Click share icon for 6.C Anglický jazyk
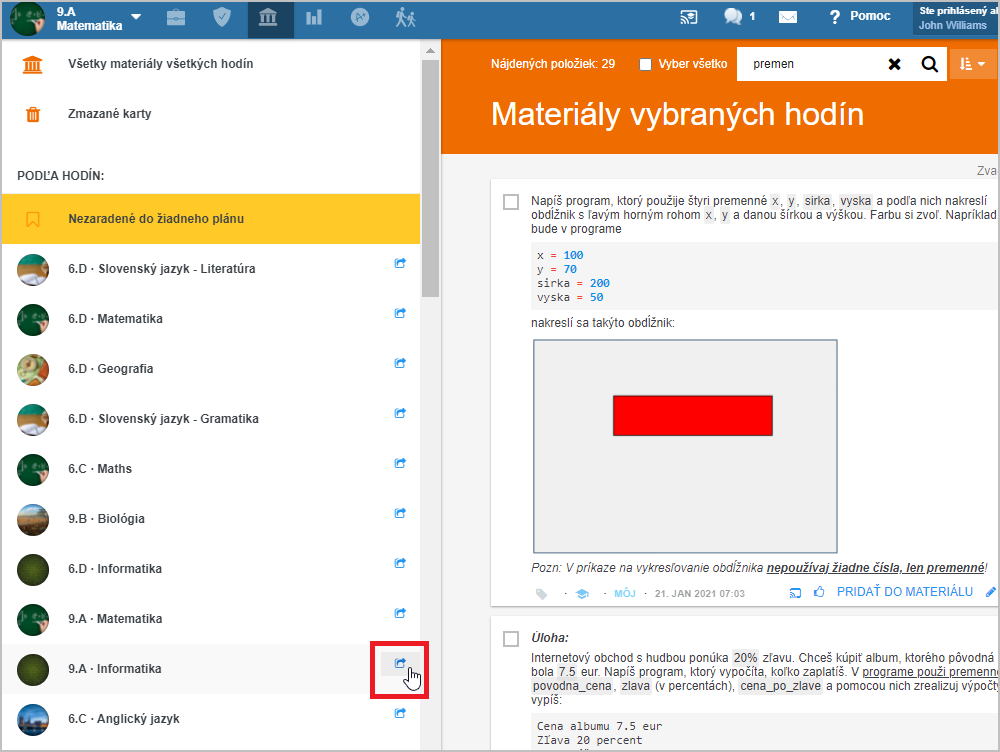 coord(400,713)
